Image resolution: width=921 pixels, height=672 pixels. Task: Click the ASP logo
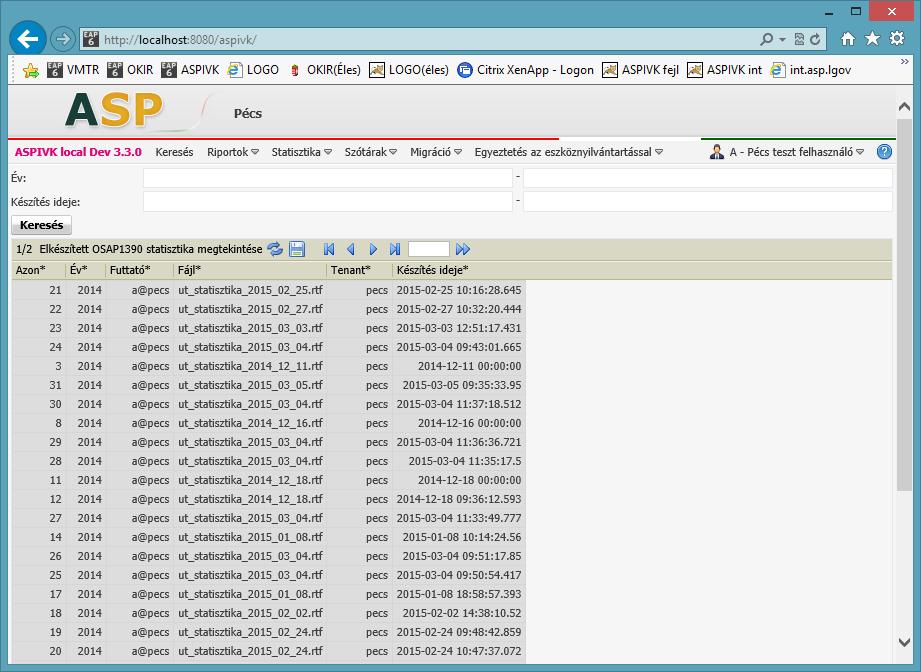[115, 110]
